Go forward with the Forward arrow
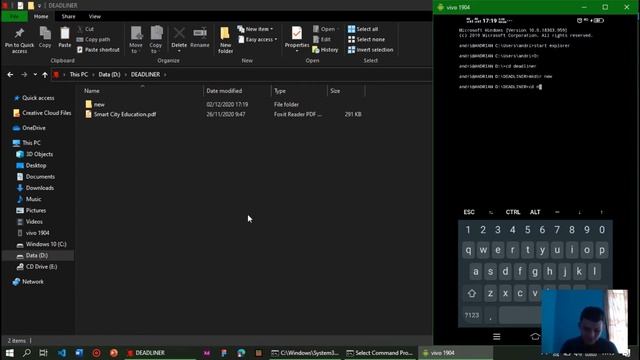 [x=24, y=75]
